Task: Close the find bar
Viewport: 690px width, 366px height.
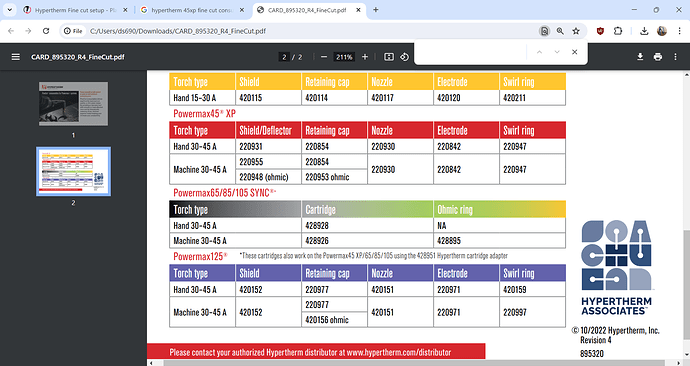Action: coord(574,52)
